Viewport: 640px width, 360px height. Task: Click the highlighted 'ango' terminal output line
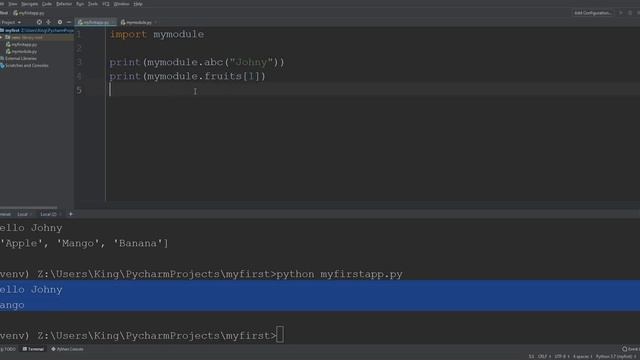(12, 305)
